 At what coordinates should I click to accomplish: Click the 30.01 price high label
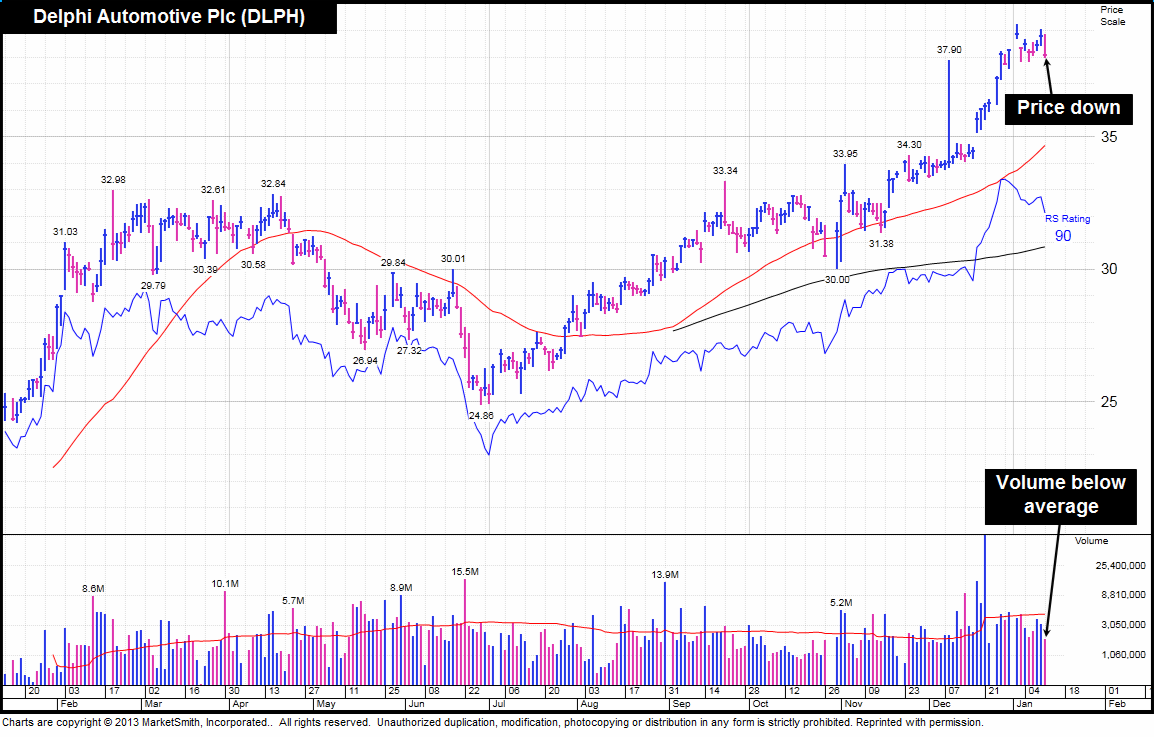coord(453,258)
